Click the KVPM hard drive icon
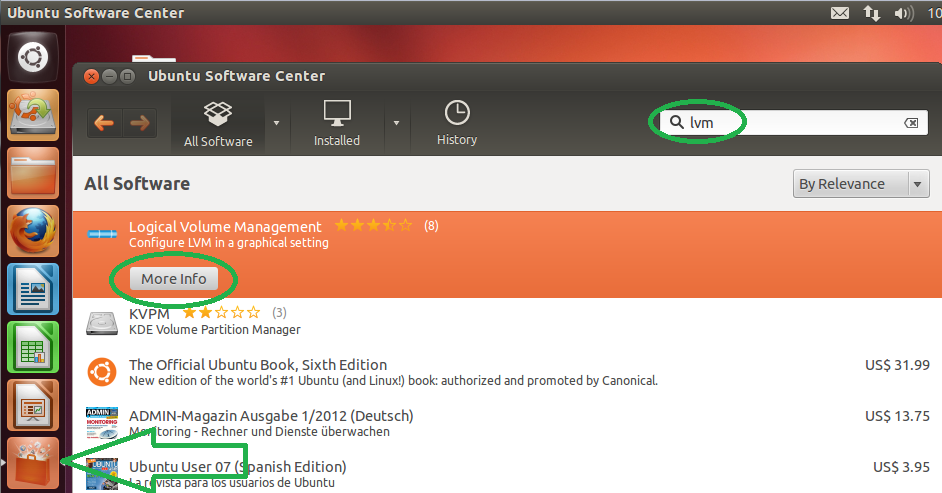The height and width of the screenshot is (493, 942). click(102, 322)
